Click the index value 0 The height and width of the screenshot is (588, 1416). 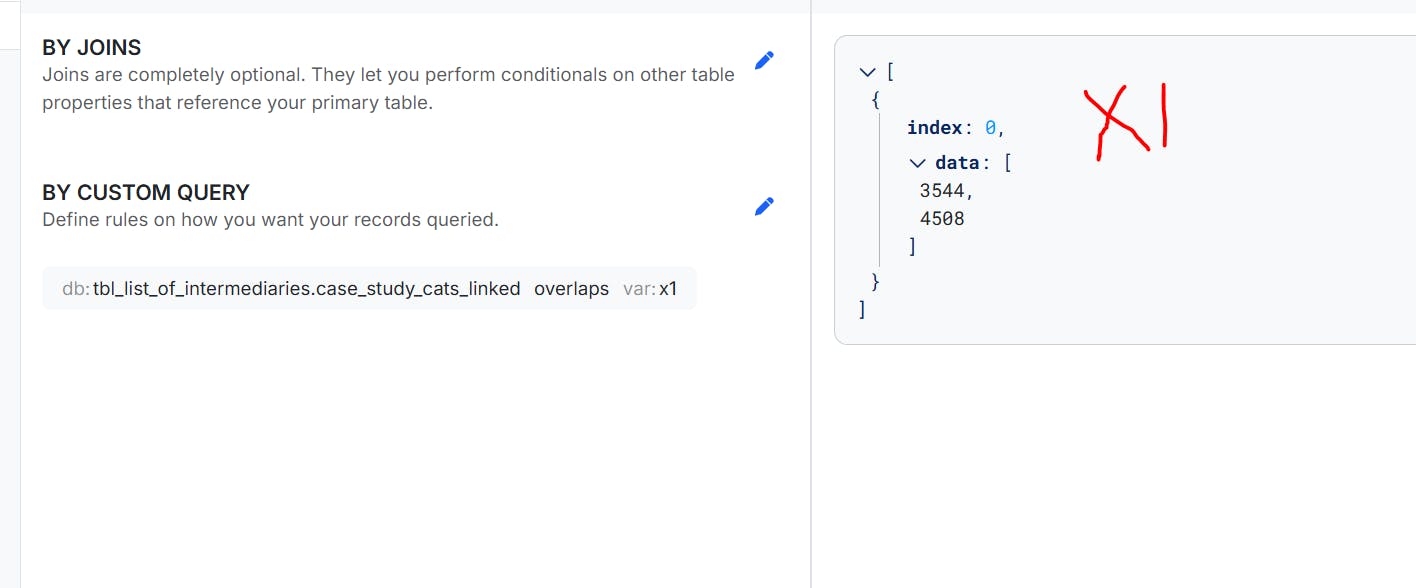[x=990, y=128]
